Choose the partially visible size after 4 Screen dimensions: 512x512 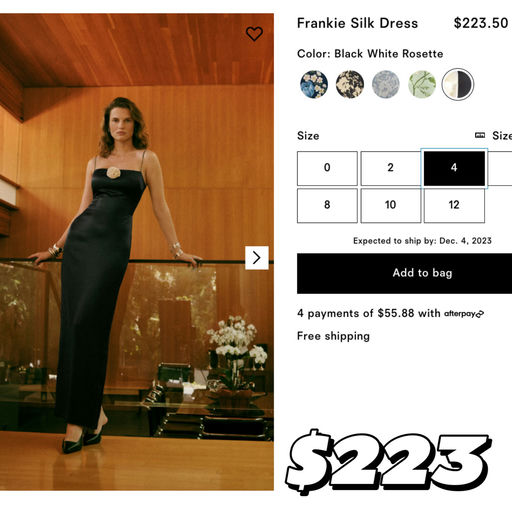pos(500,168)
